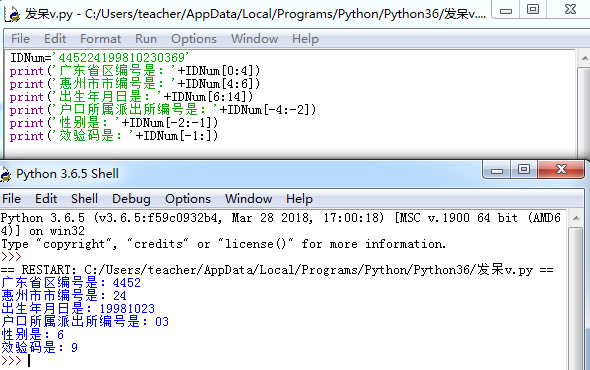The height and width of the screenshot is (370, 590).
Task: Minimize the Python 3.6.5 Shell window
Action: tap(497, 170)
